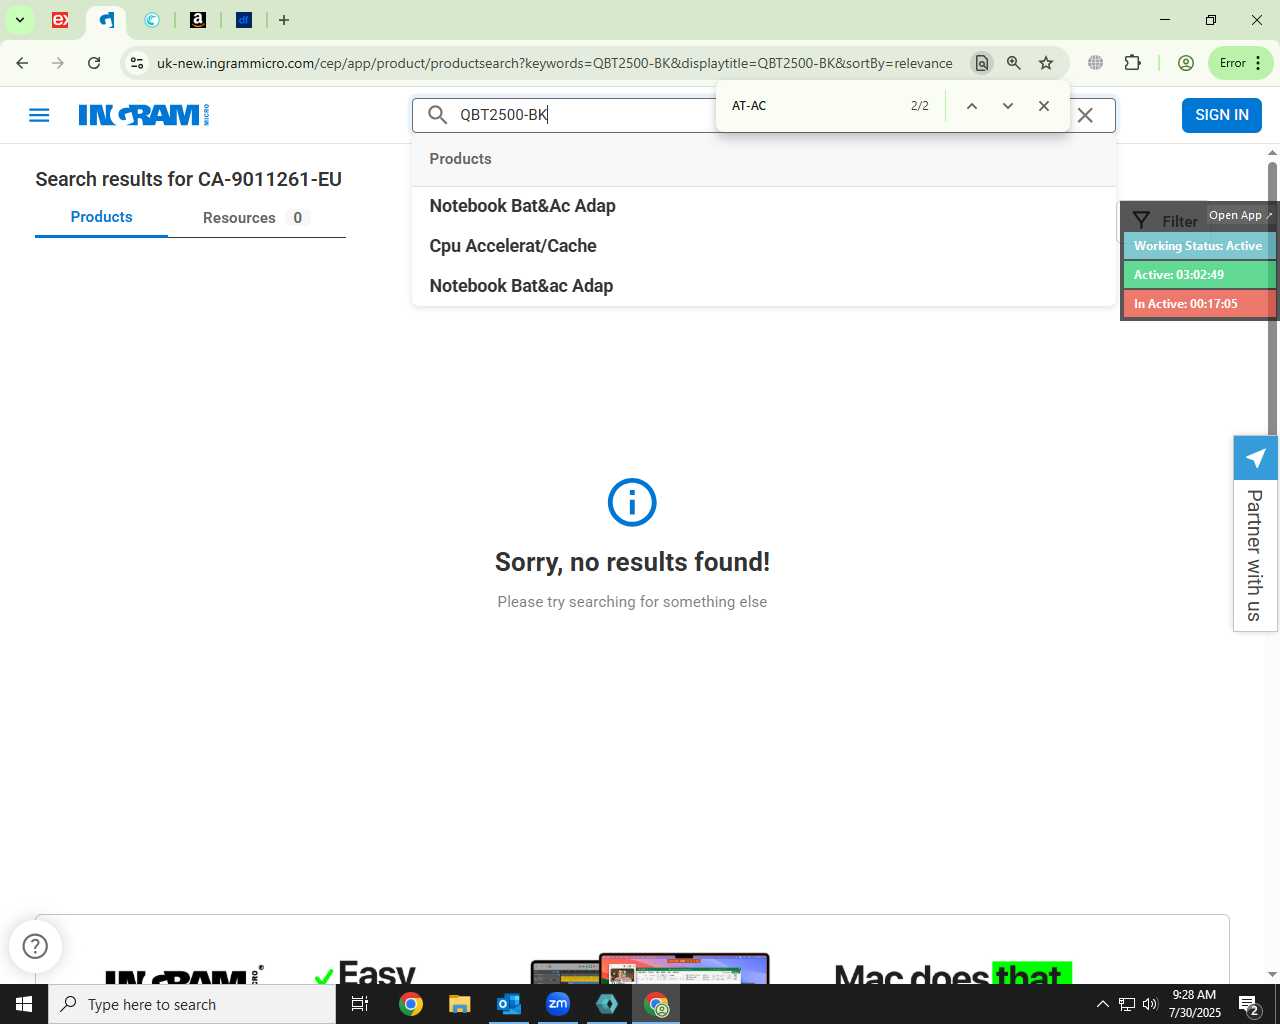
Task: Go to next find-in-page match
Action: tap(1008, 106)
